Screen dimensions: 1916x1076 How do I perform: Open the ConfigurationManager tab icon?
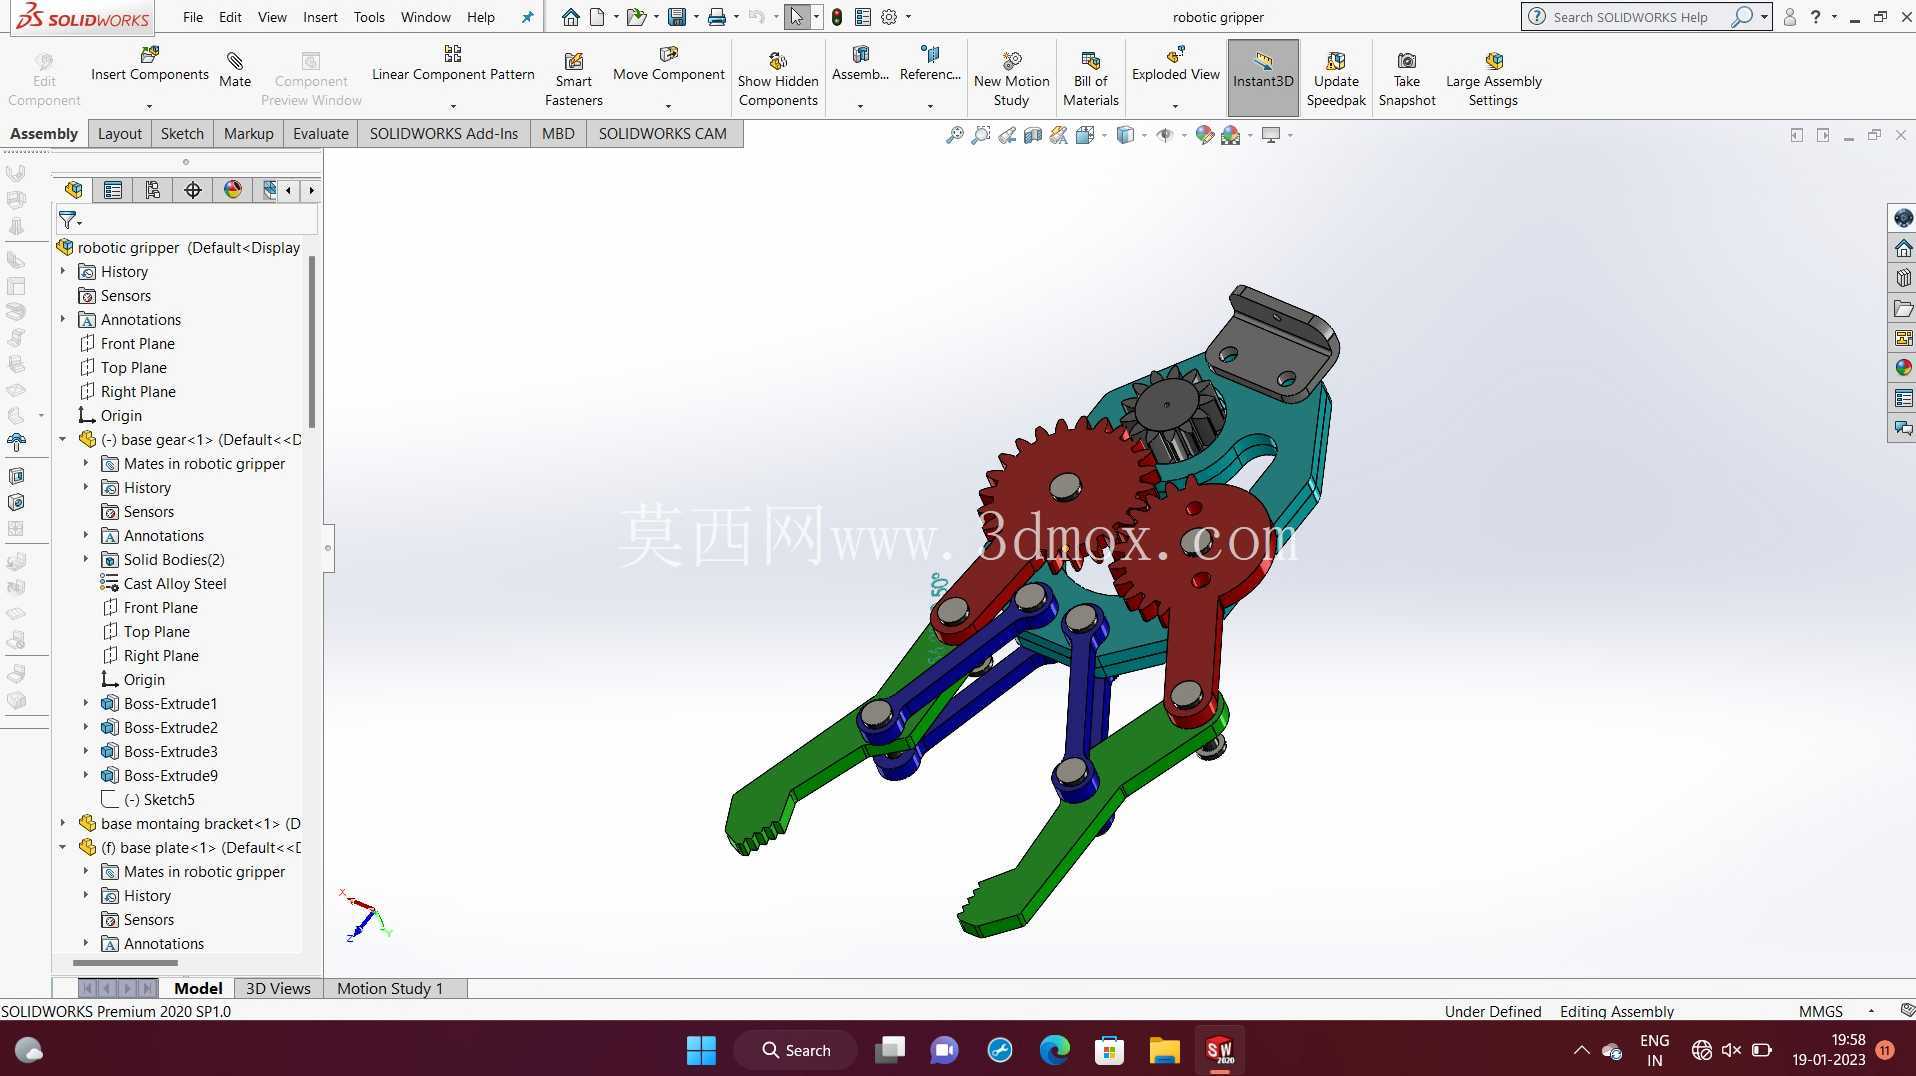click(153, 190)
